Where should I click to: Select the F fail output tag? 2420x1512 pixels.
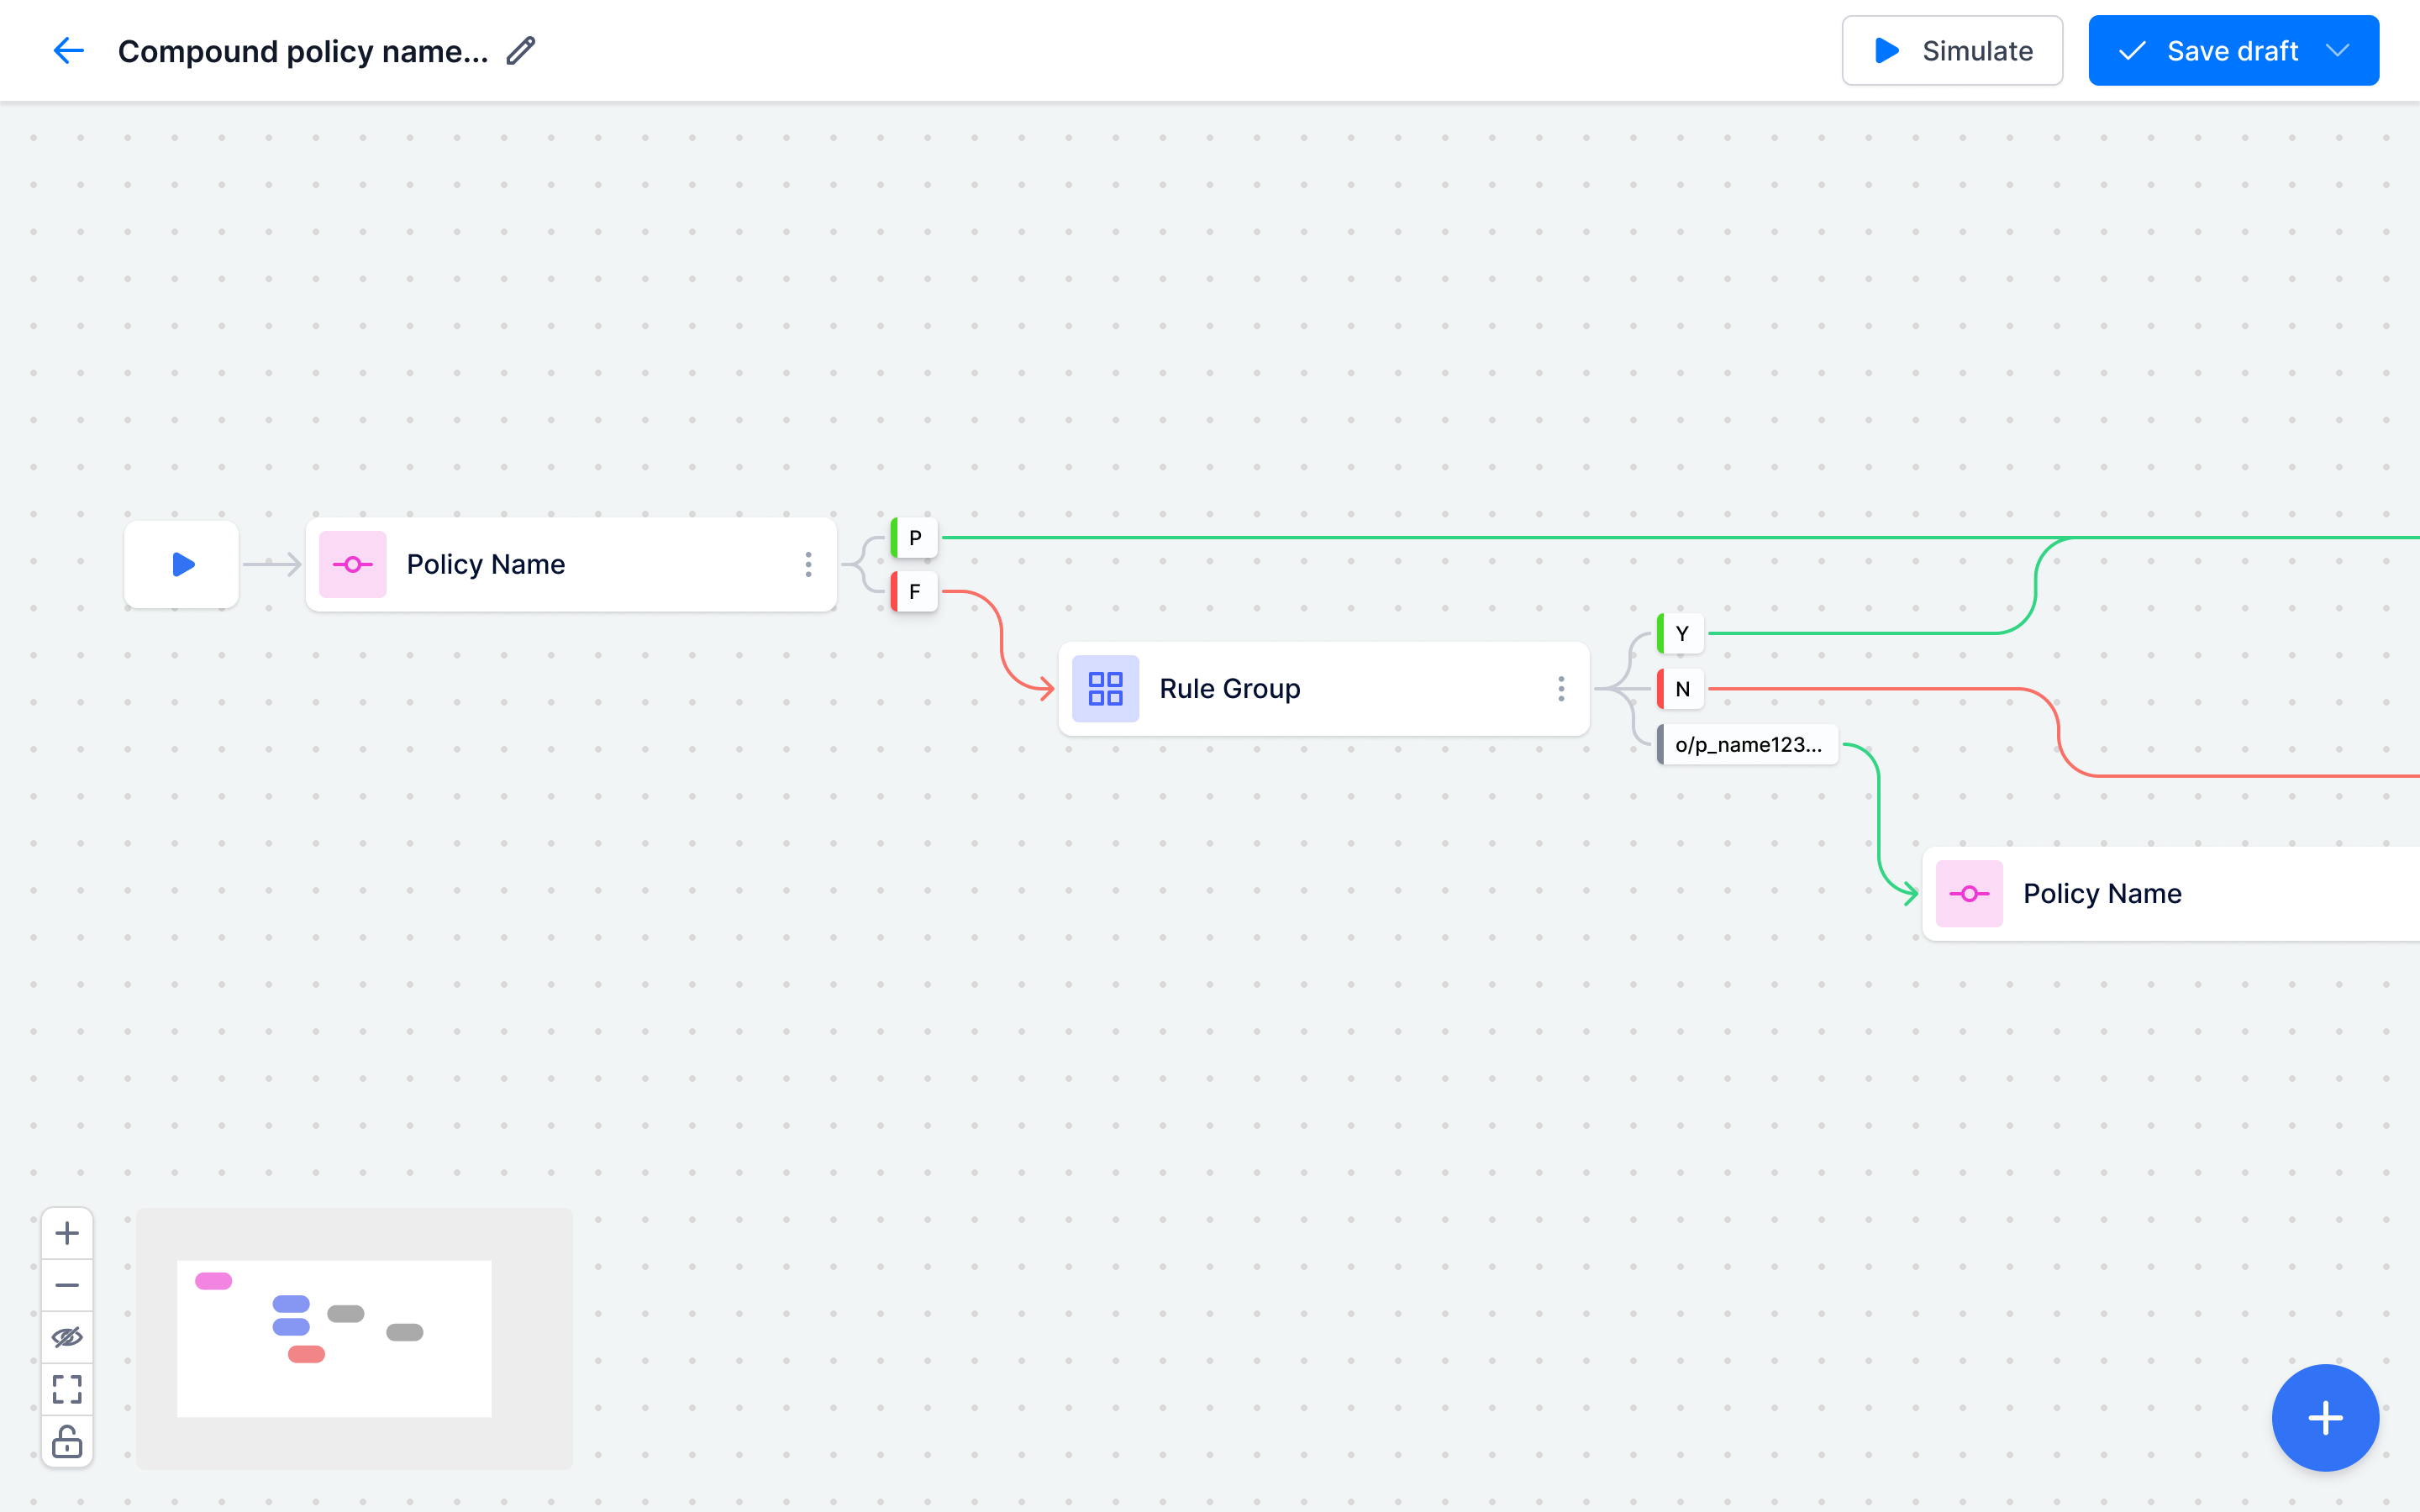tap(914, 592)
